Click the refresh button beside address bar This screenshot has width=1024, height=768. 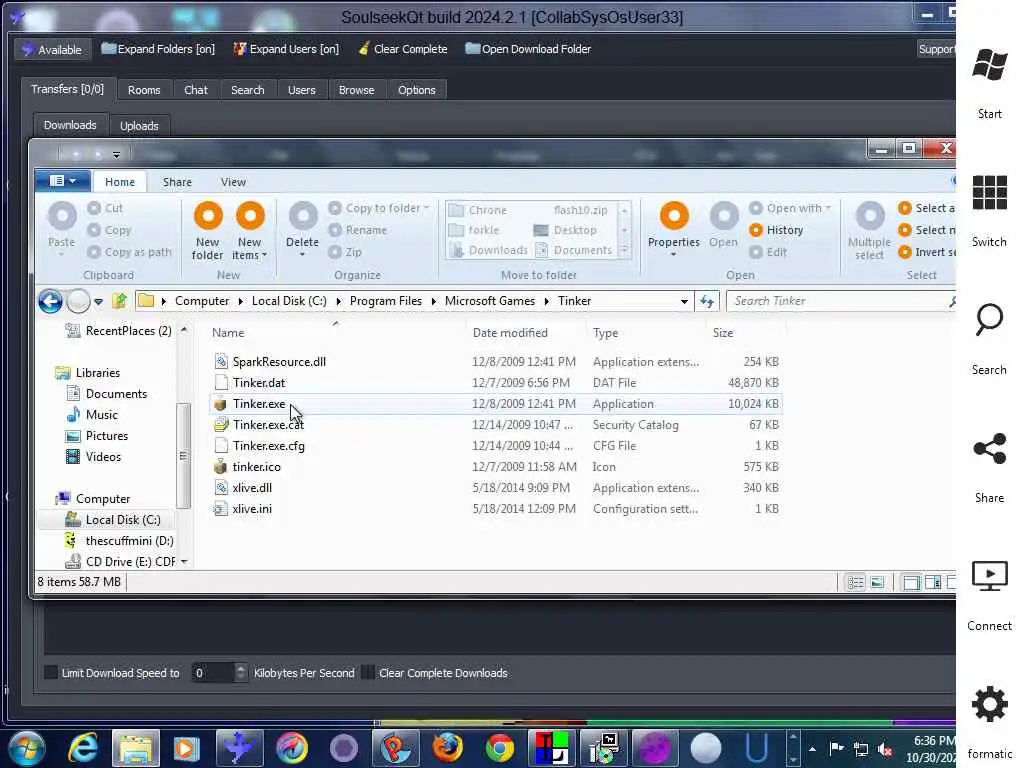(x=707, y=301)
